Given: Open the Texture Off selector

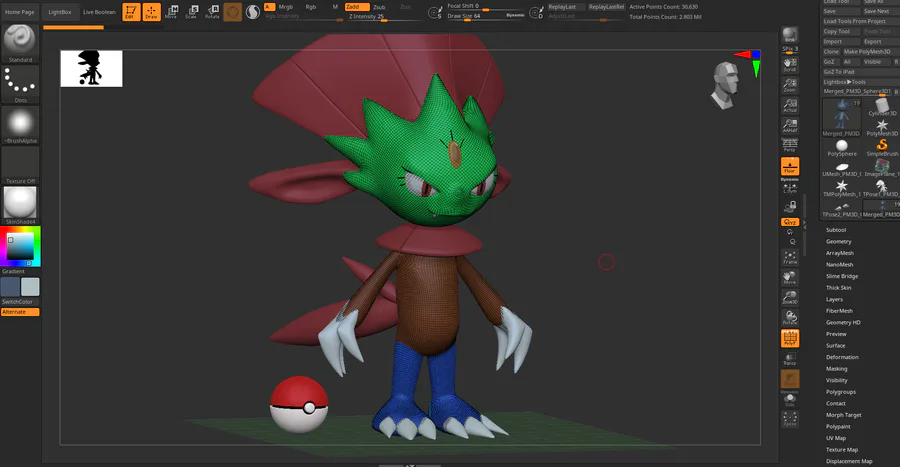Looking at the screenshot, I should tap(20, 165).
